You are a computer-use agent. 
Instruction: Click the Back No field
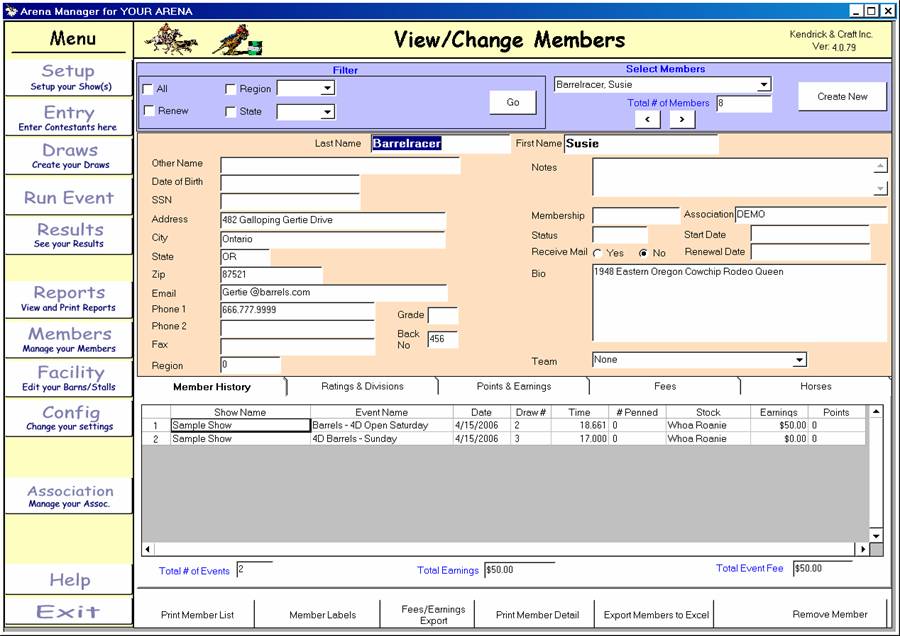(x=443, y=339)
